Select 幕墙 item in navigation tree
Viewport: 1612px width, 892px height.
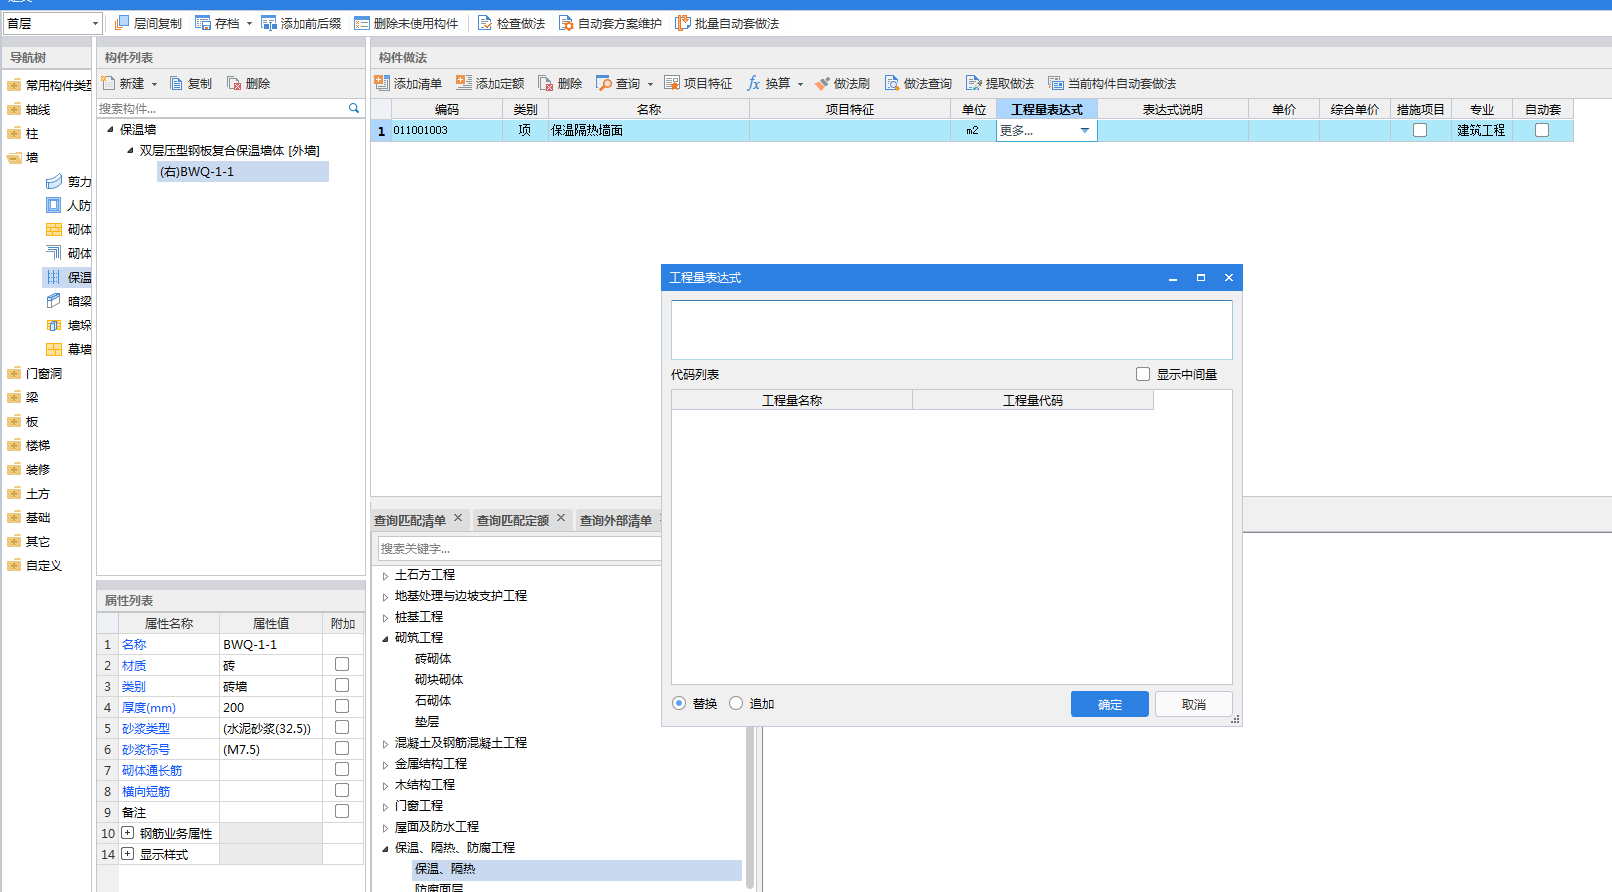68,349
